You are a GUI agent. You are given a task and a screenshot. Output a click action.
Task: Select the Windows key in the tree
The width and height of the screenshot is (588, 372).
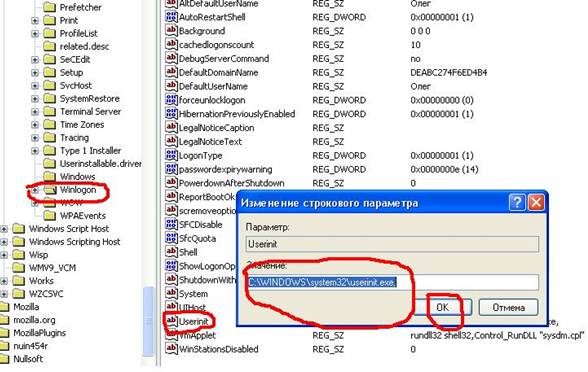click(x=77, y=177)
